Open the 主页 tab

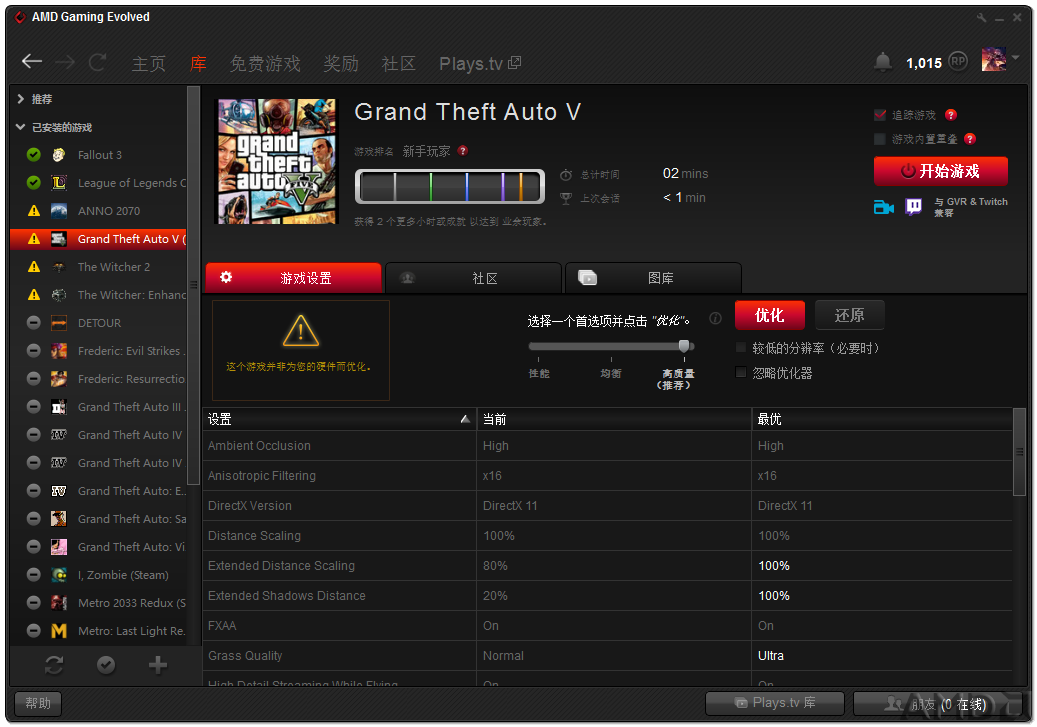click(149, 64)
